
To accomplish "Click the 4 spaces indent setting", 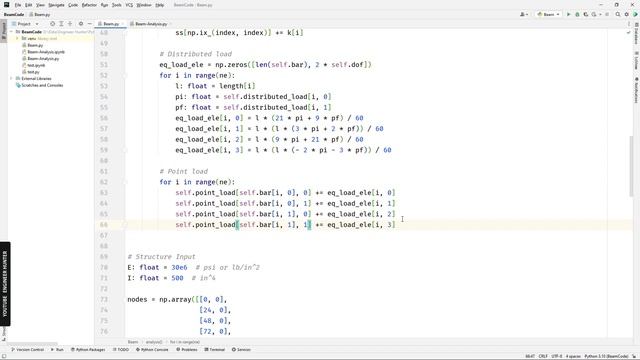I will (x=573, y=356).
